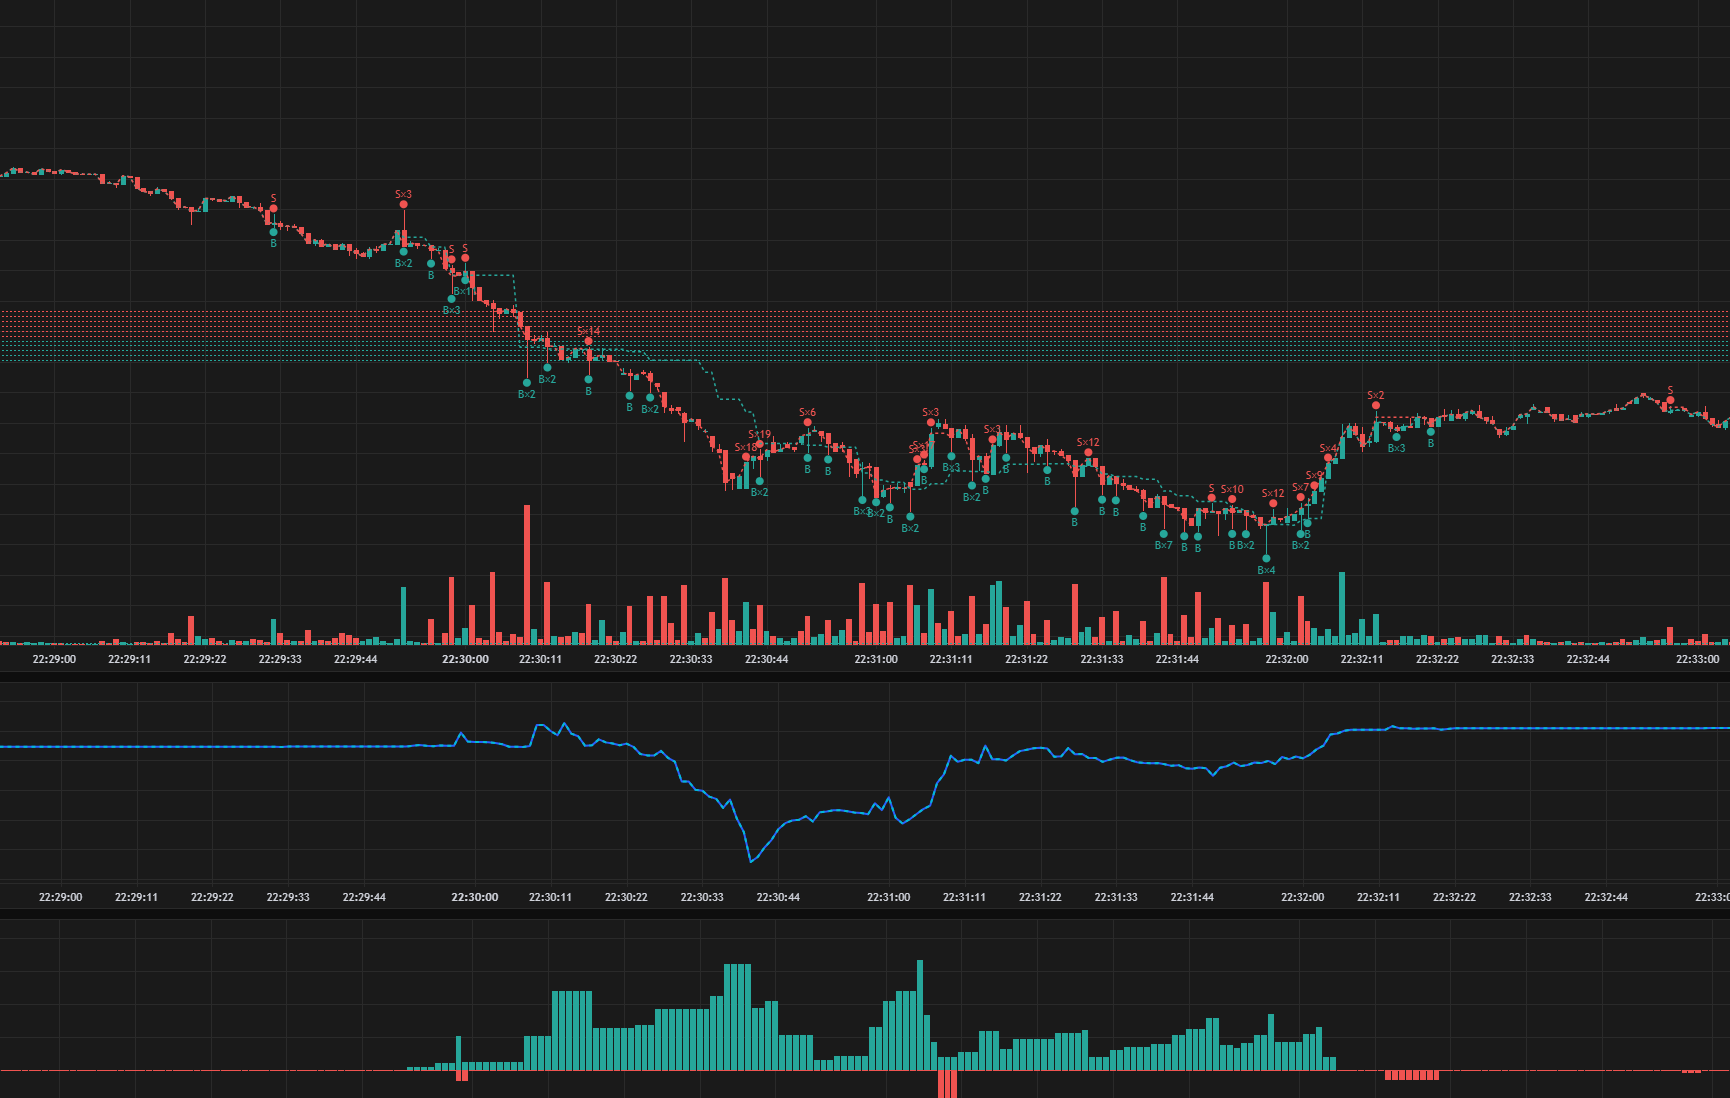Screen dimensions: 1730x1098
Task: Click the lowest dip of the blue line
Action: coord(751,860)
